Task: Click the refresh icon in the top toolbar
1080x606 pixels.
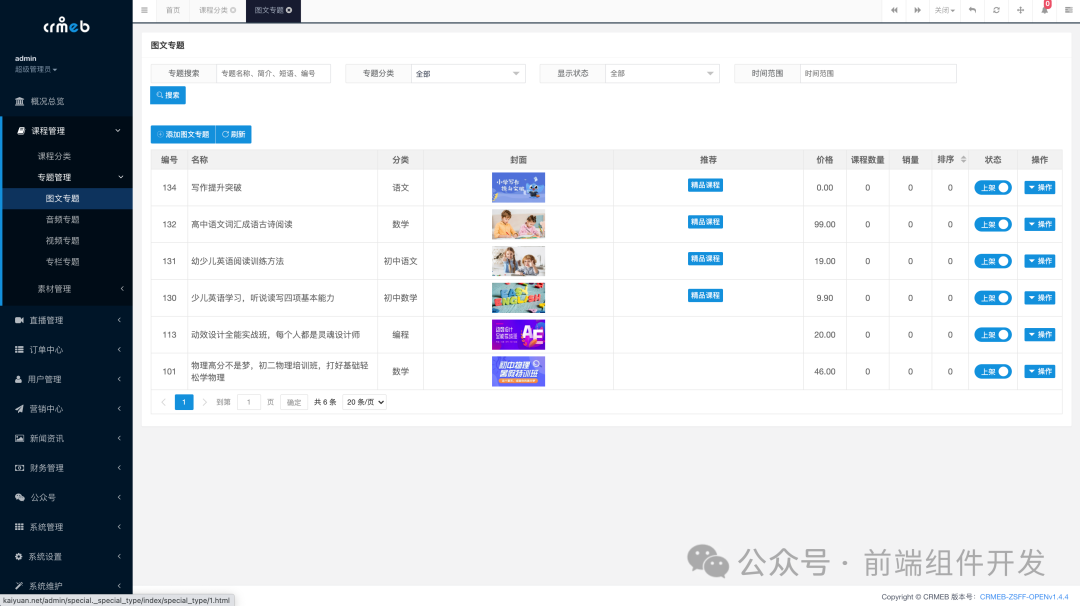Action: 996,11
